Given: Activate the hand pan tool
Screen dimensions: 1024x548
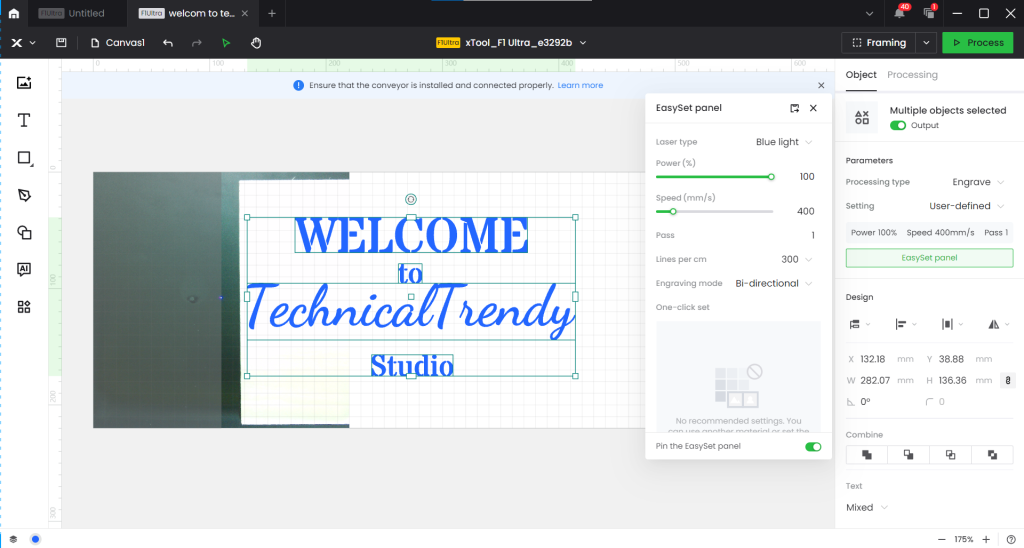Looking at the screenshot, I should click(256, 42).
